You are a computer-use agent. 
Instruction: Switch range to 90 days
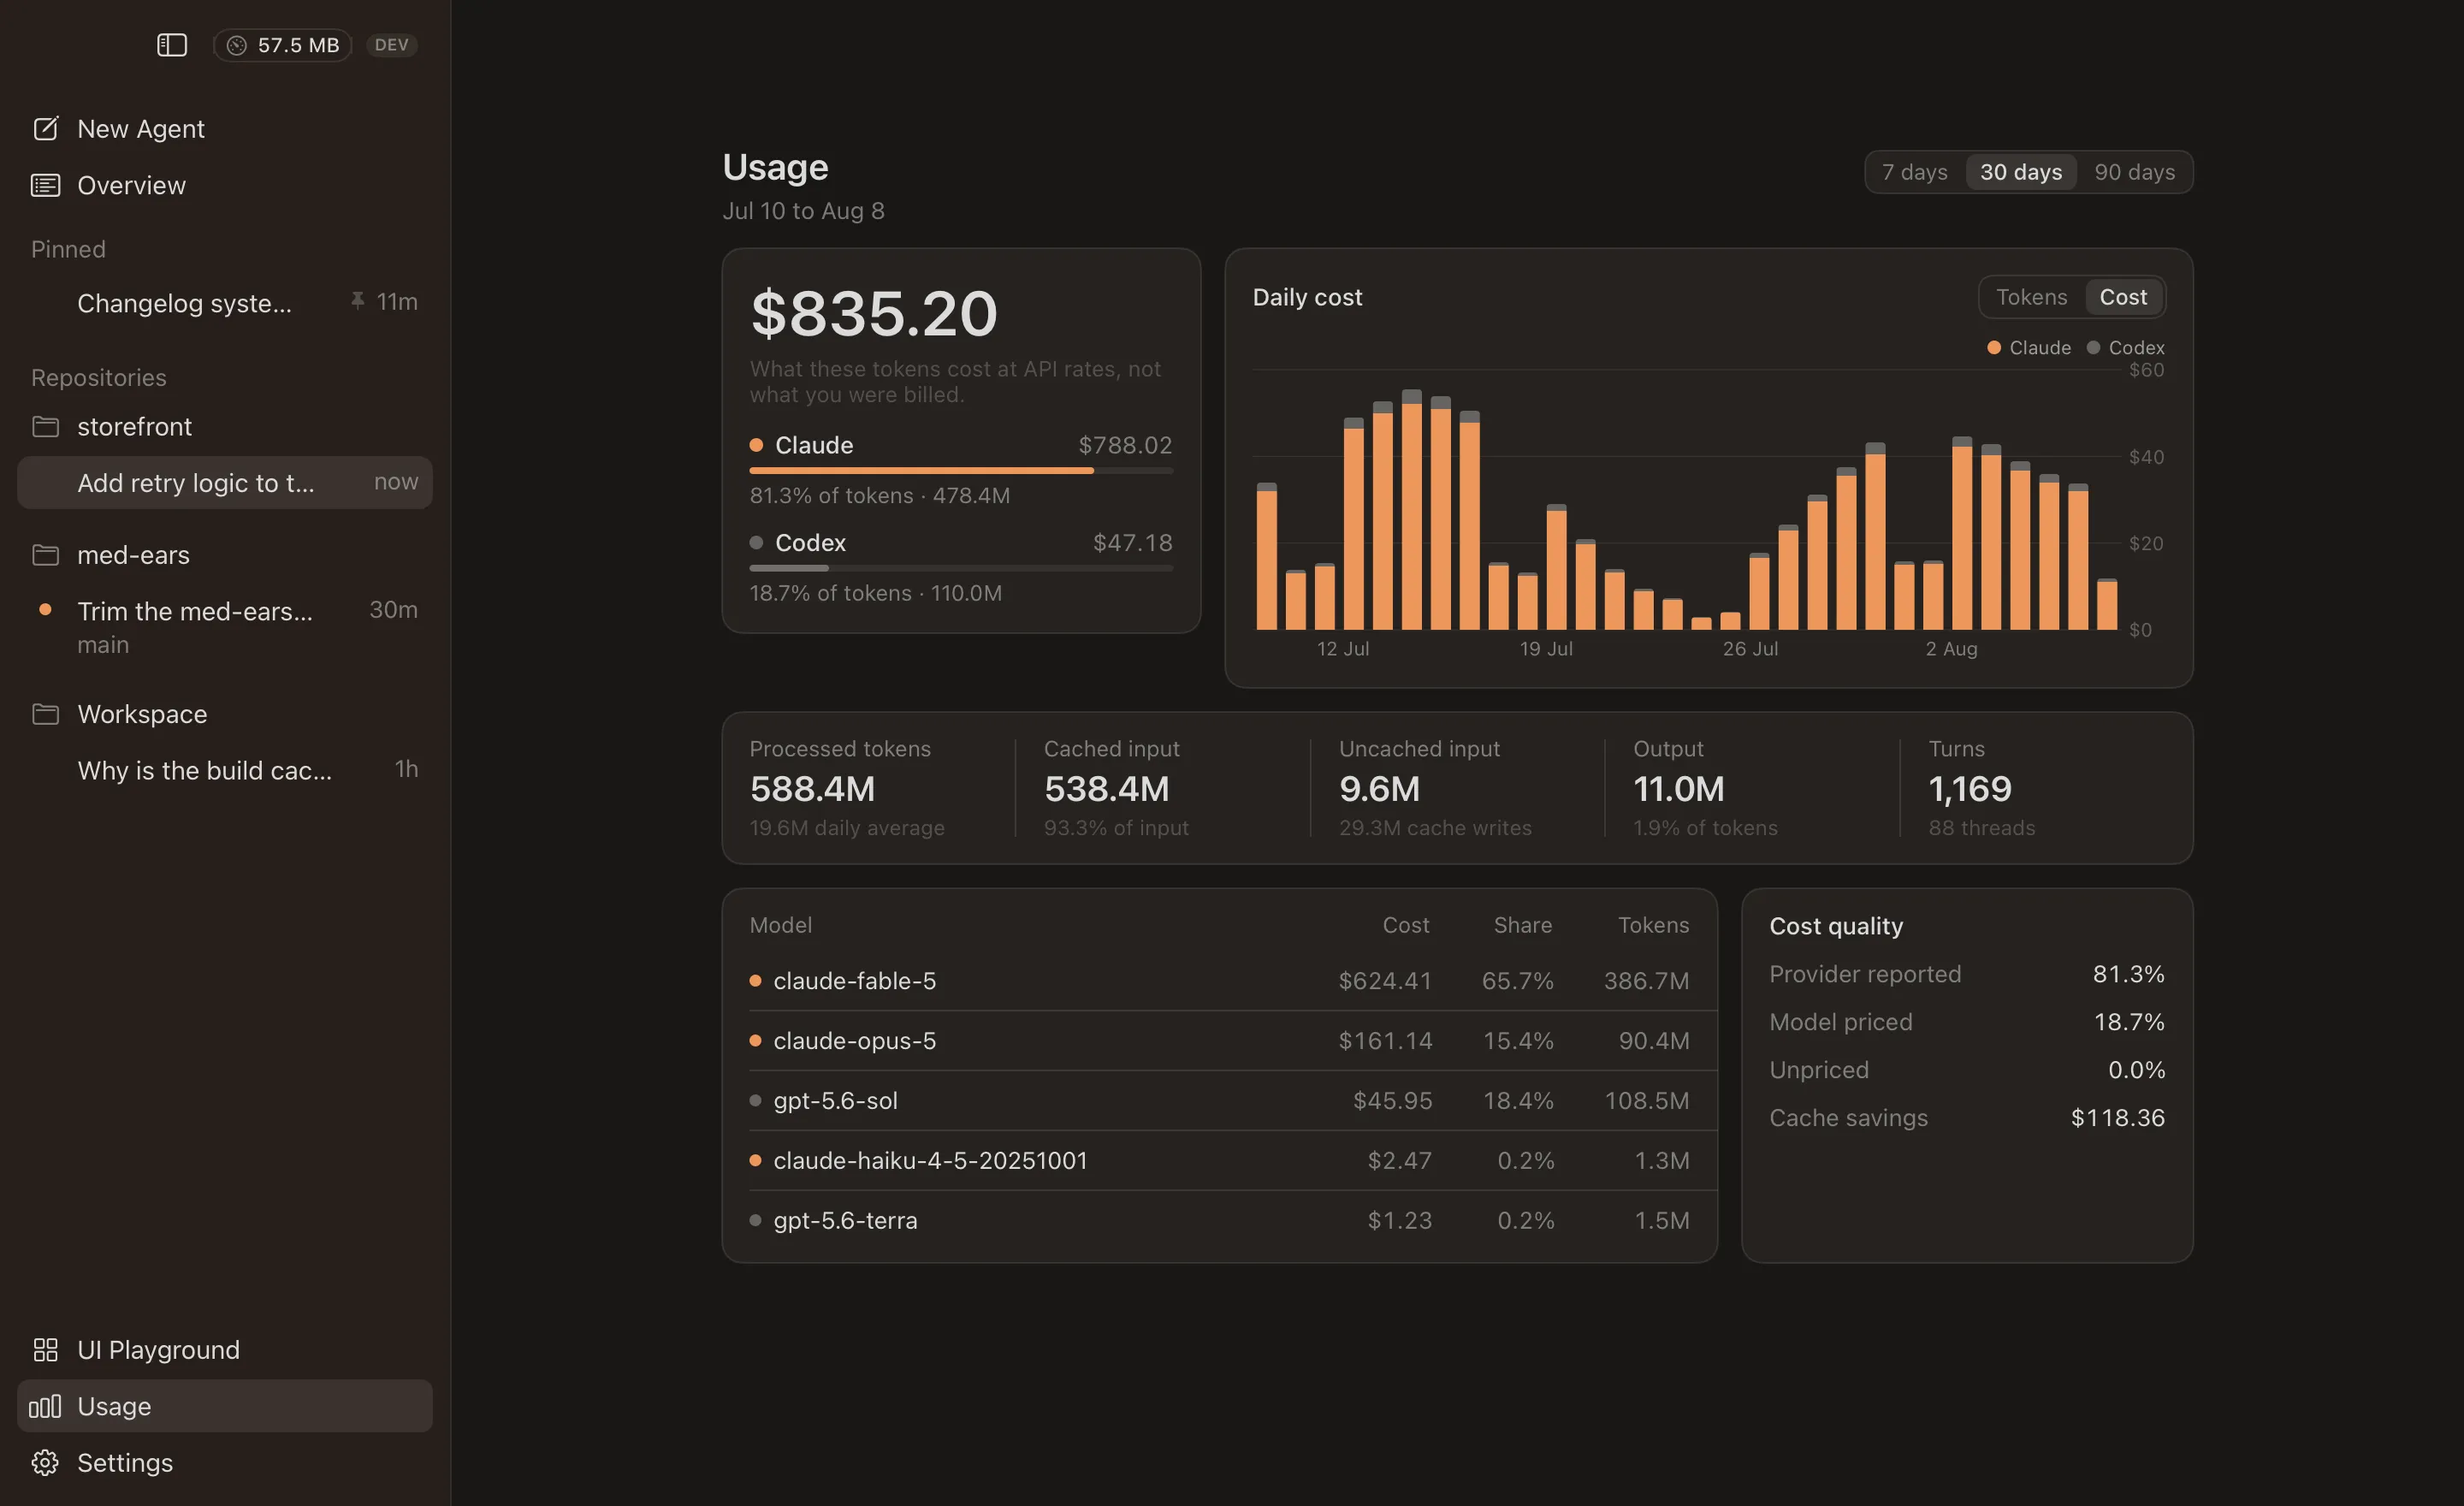coord(2134,172)
